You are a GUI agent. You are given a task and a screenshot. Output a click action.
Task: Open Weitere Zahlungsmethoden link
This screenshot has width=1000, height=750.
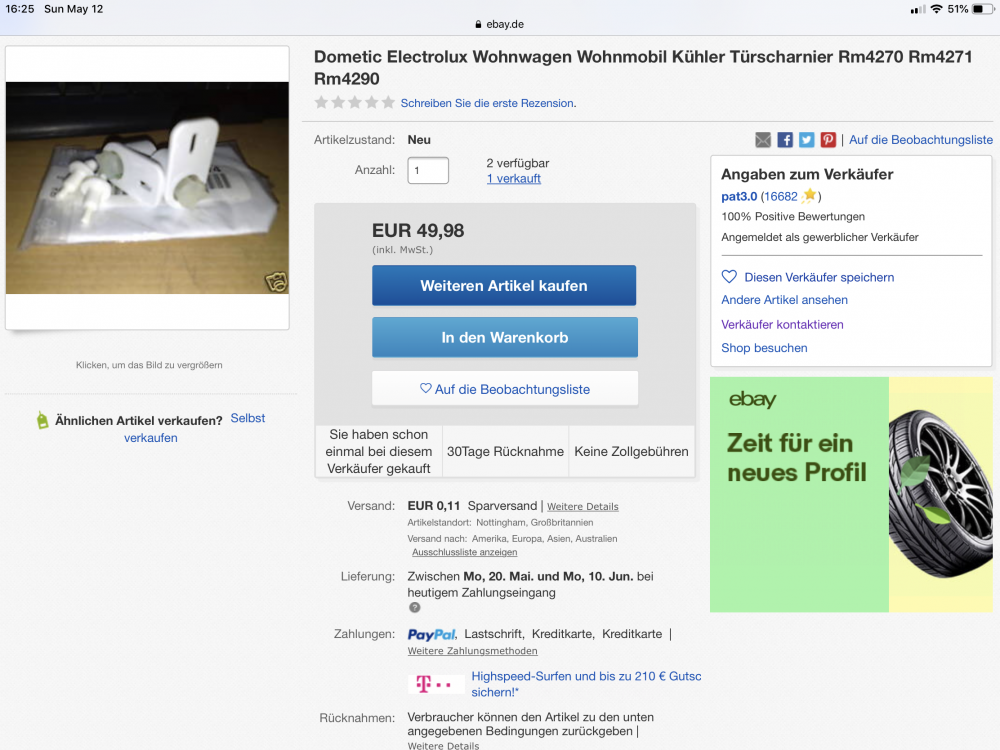(x=473, y=651)
